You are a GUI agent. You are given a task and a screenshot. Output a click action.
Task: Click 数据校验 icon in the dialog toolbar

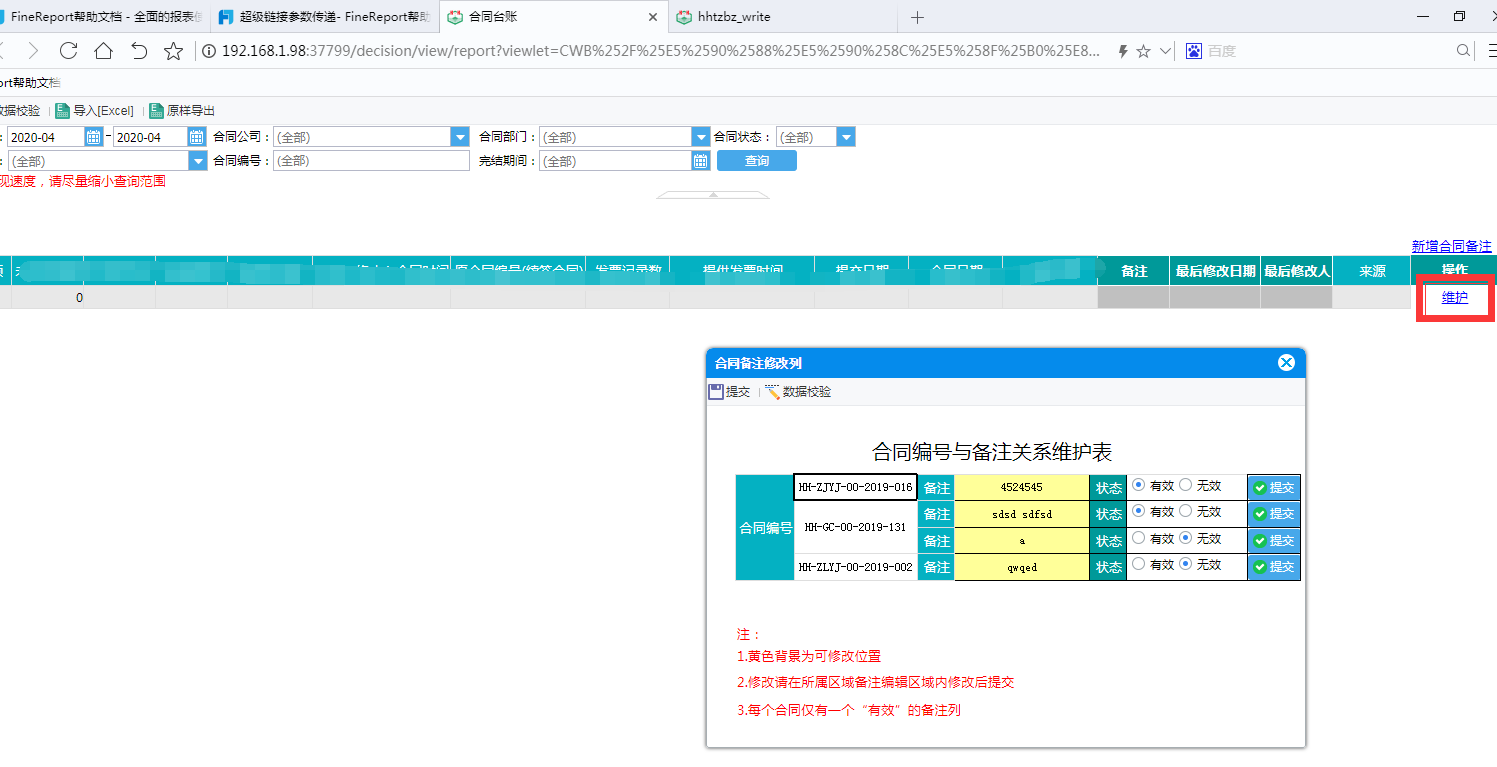point(772,392)
